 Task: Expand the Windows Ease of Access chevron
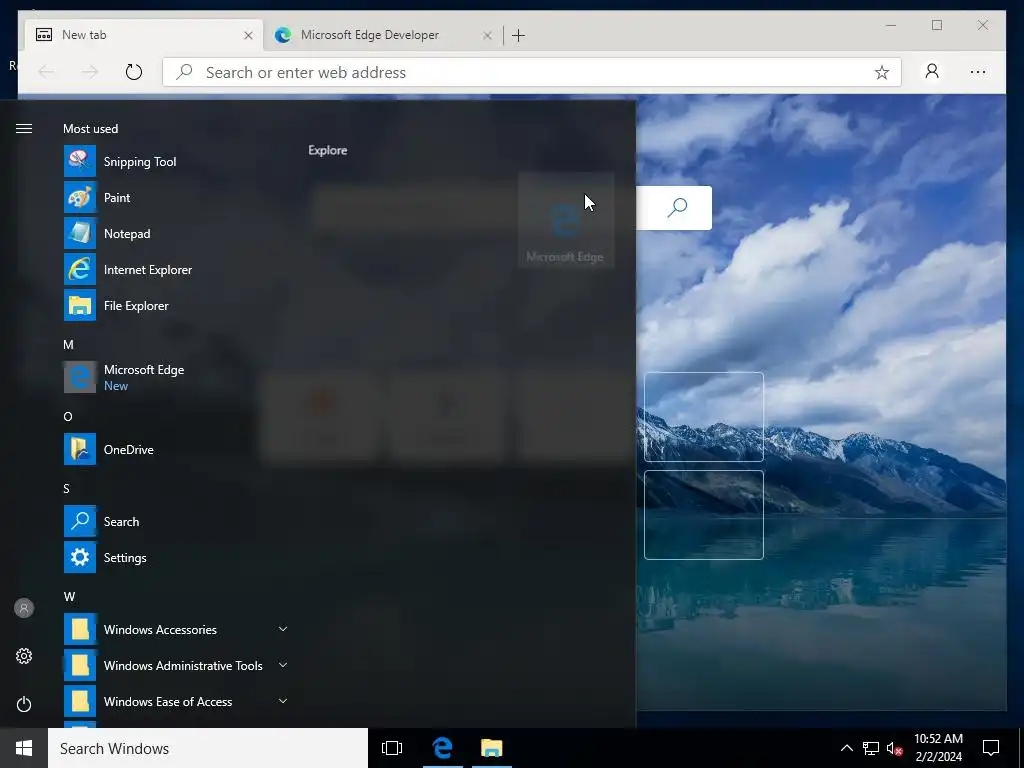(x=283, y=701)
